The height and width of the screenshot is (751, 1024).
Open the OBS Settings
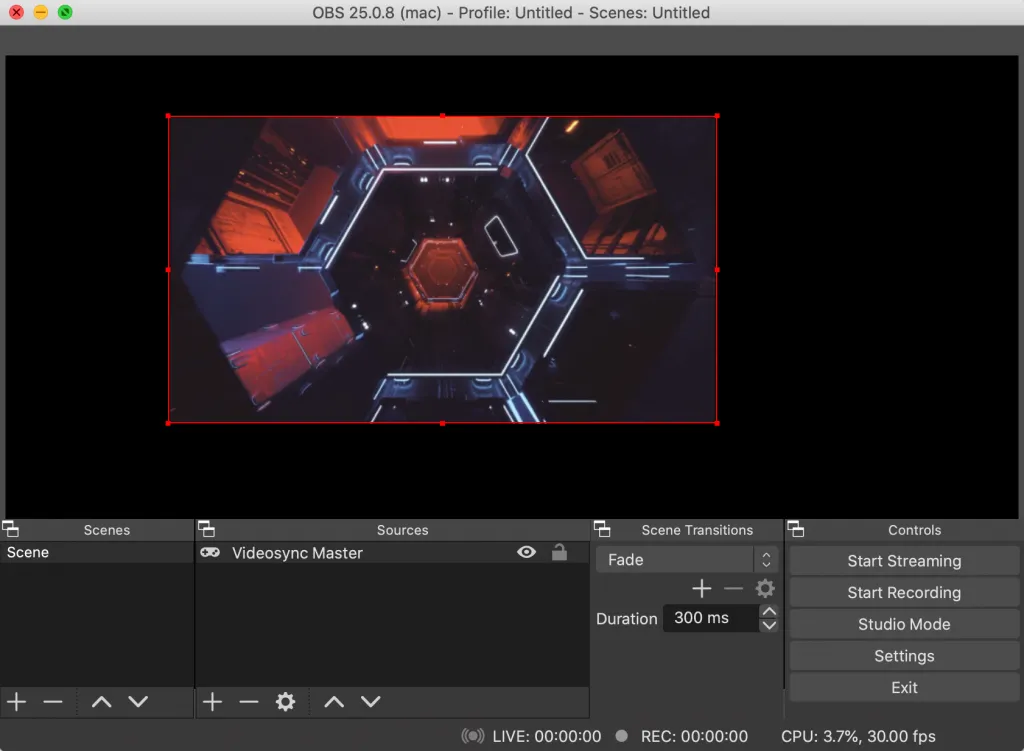(903, 656)
